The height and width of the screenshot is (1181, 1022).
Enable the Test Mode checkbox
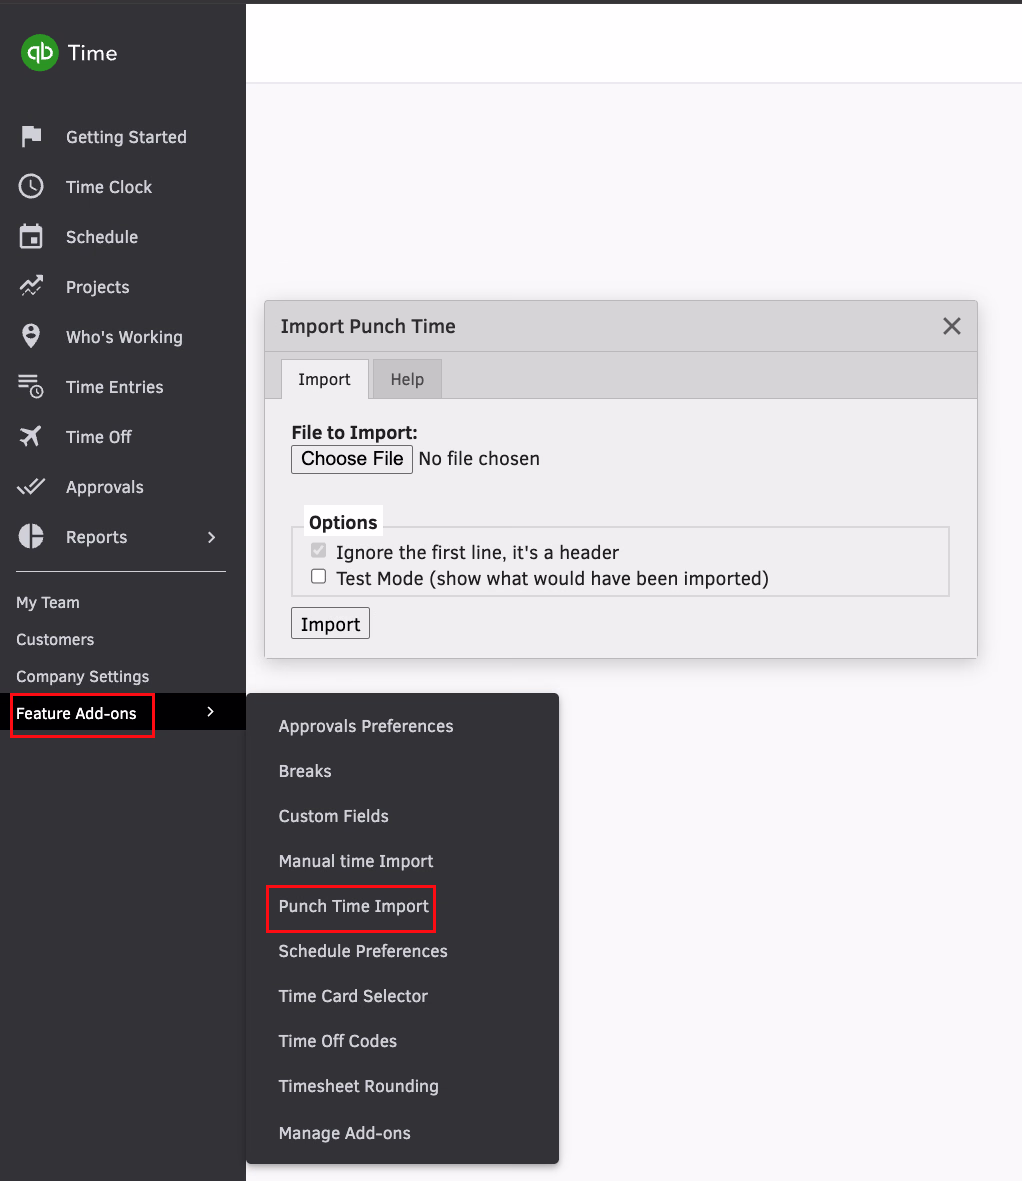click(319, 576)
